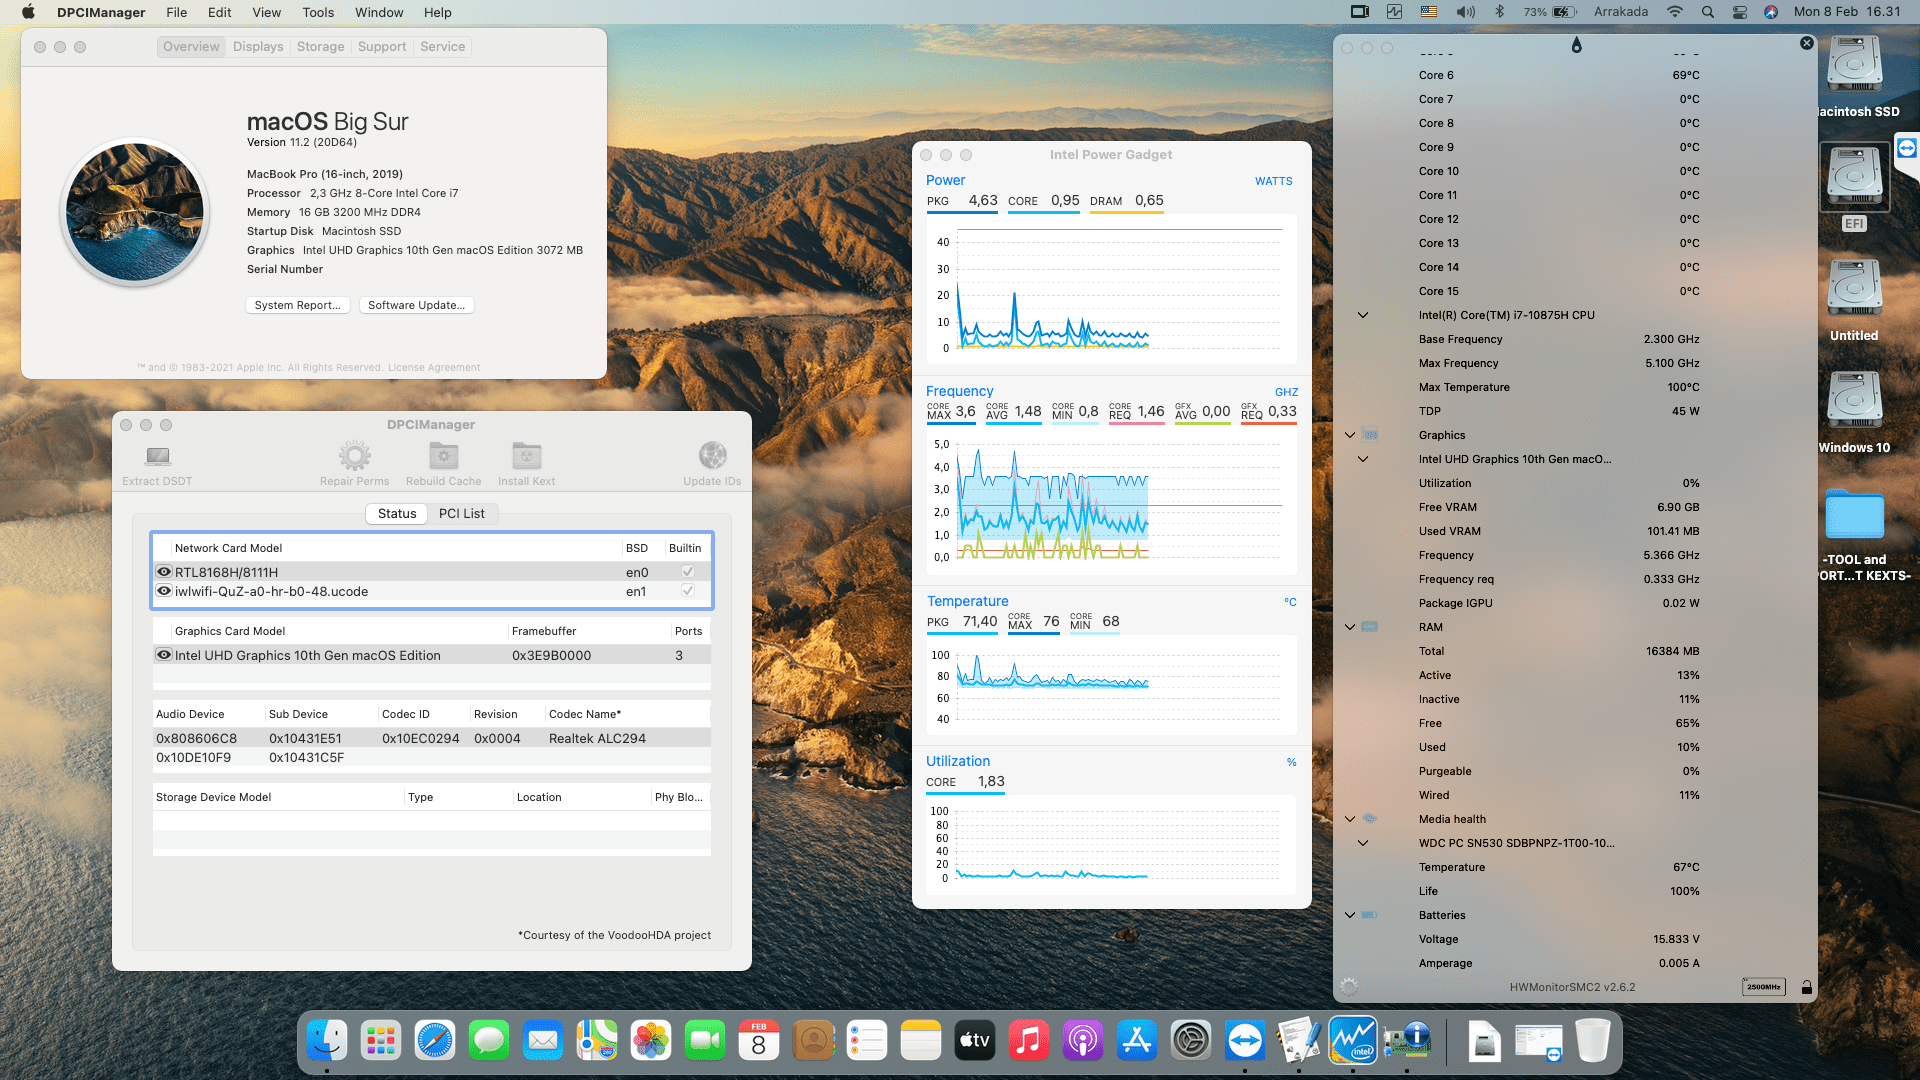This screenshot has width=1920, height=1080.
Task: Open Spotlight search in menu bar
Action: click(x=1708, y=12)
